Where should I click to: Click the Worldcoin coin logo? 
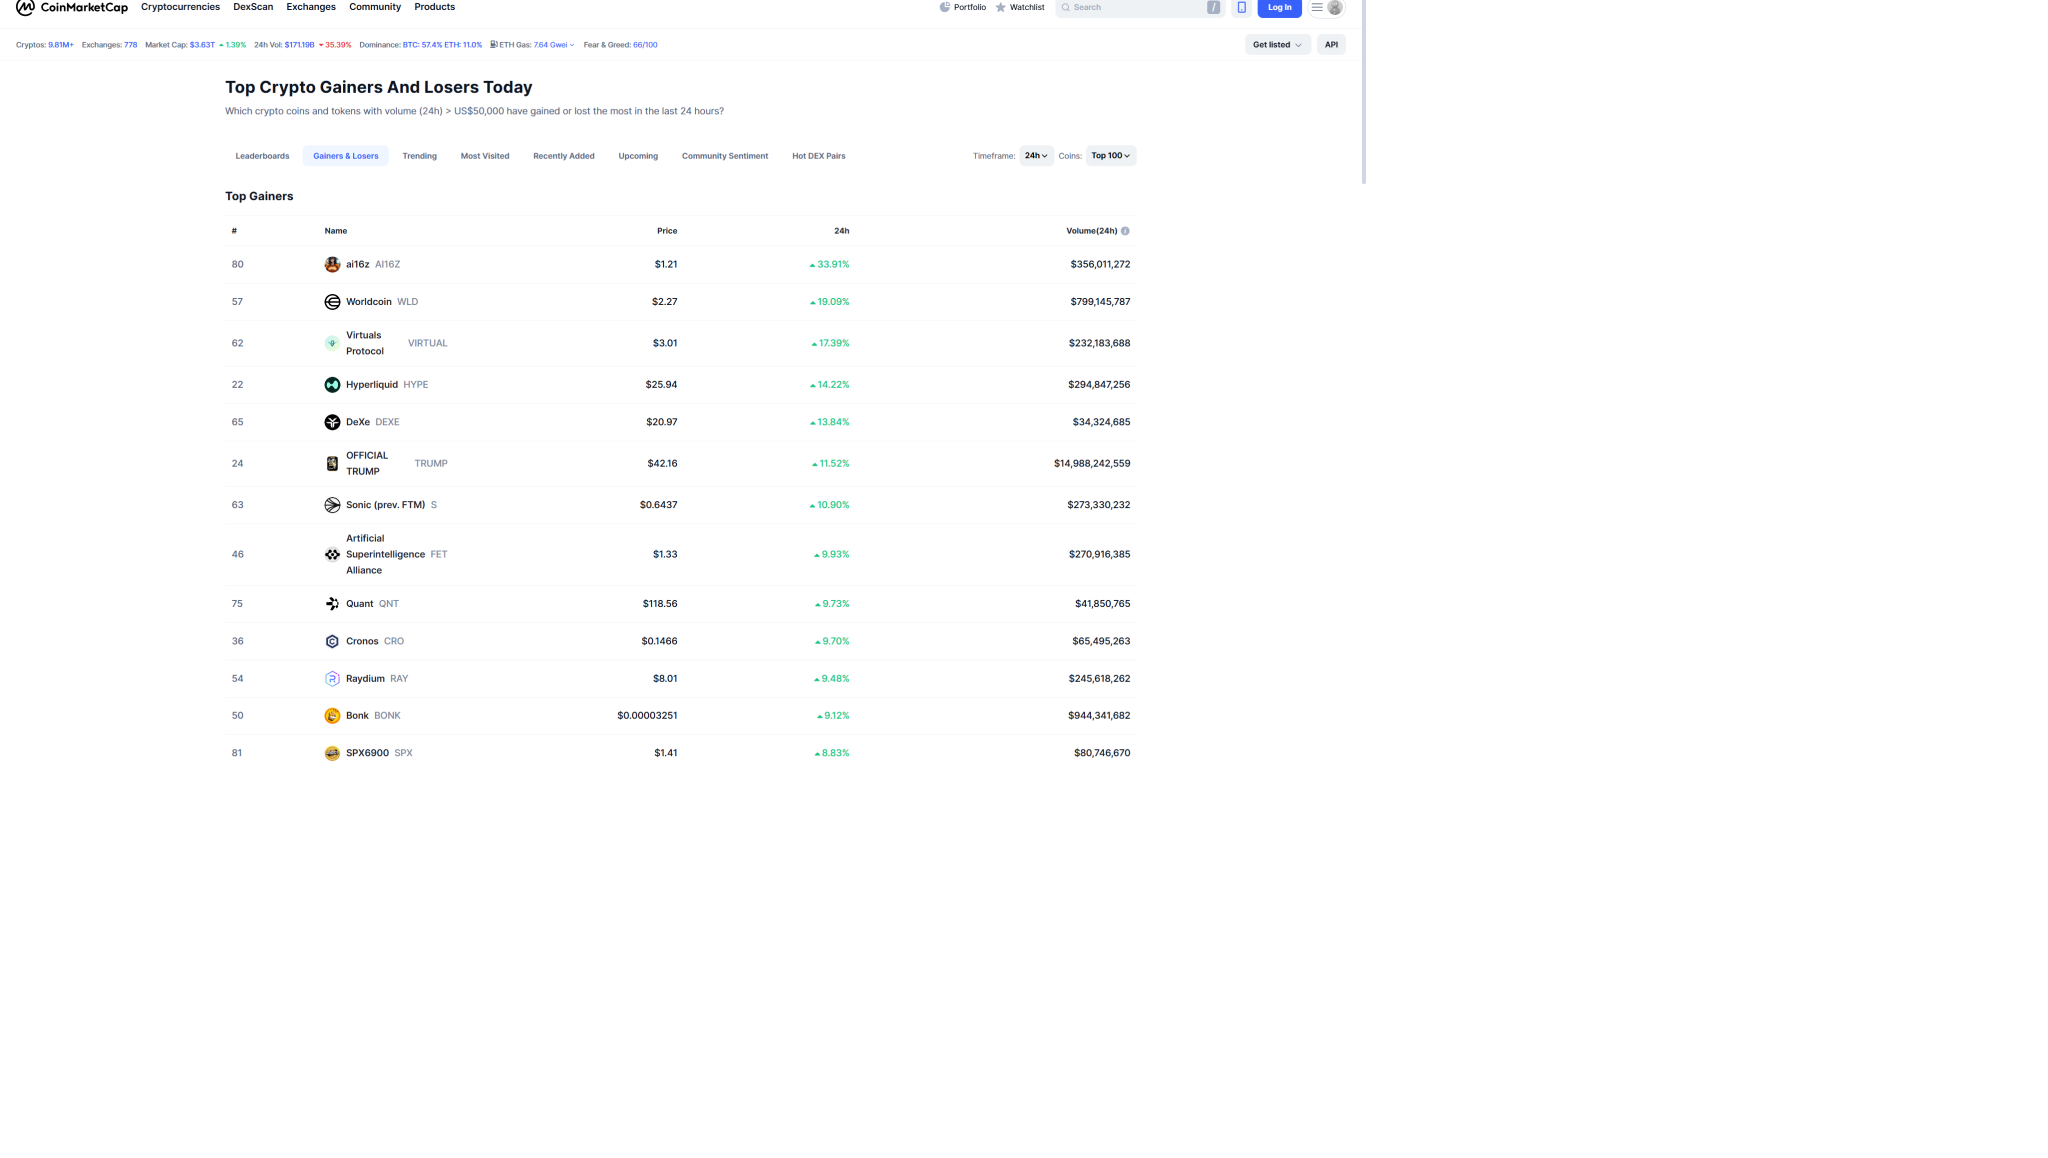[332, 302]
